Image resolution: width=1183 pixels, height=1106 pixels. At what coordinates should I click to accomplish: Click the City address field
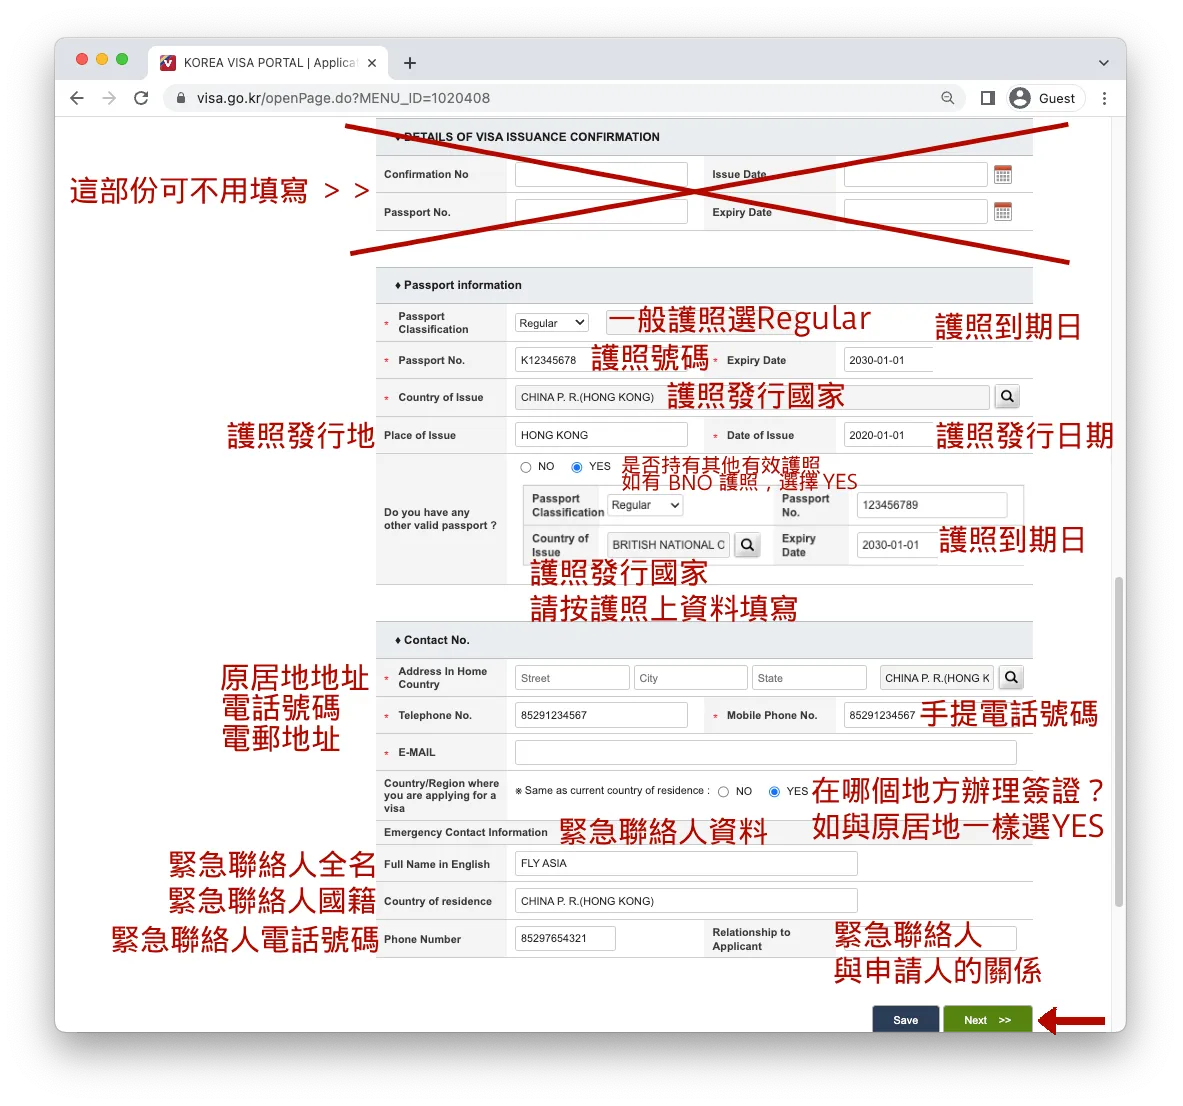coord(690,677)
